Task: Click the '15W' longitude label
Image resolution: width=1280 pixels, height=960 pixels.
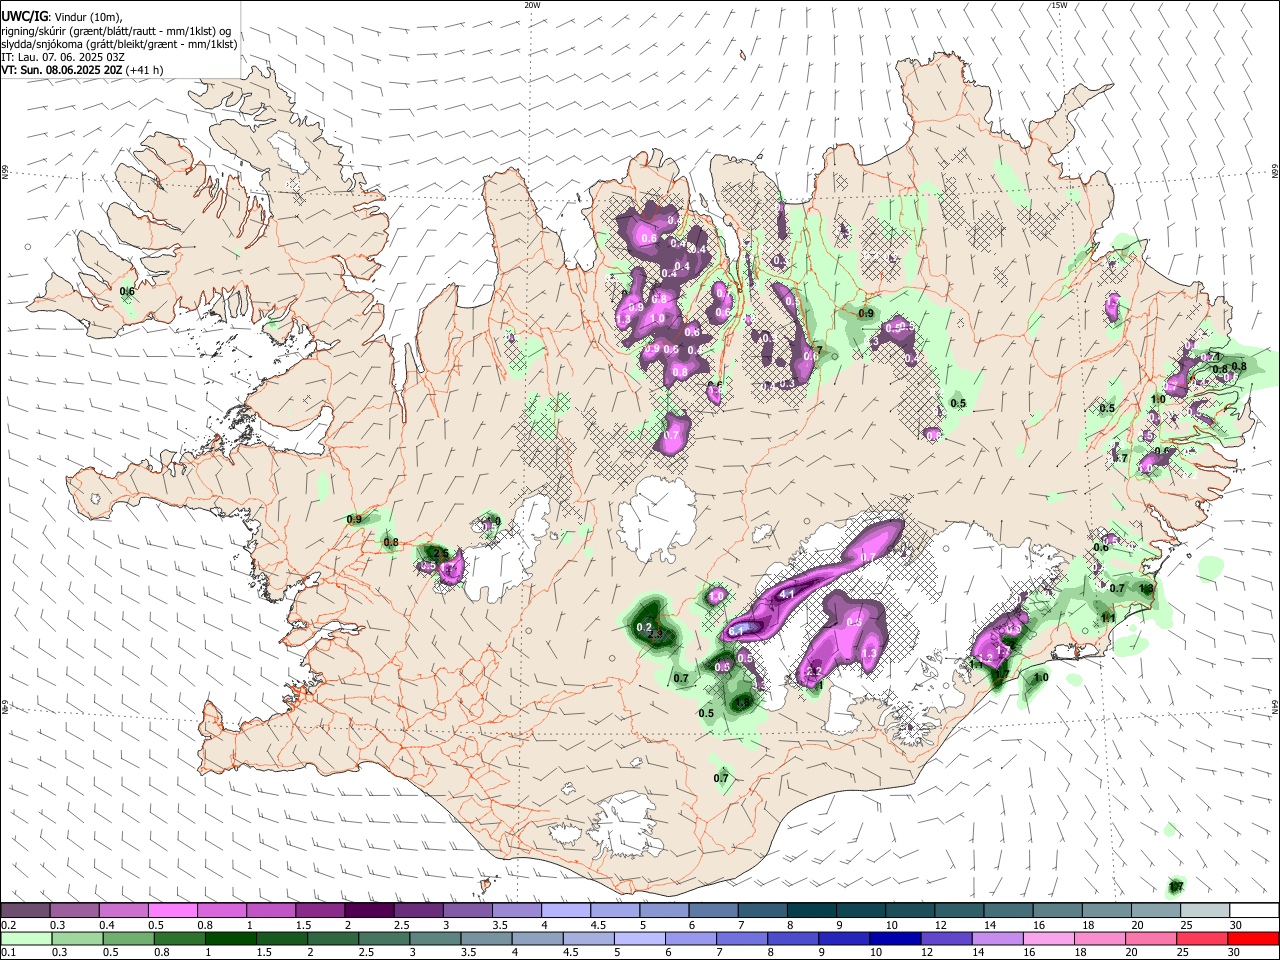Action: tap(1059, 5)
